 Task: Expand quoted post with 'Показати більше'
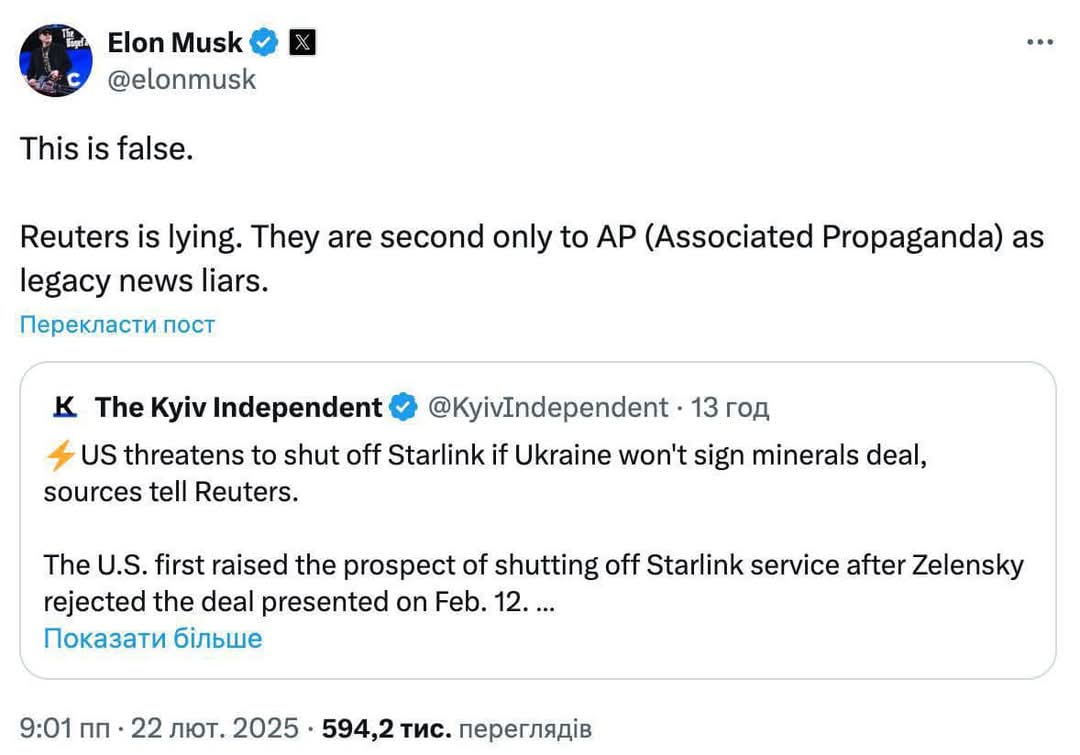point(152,638)
